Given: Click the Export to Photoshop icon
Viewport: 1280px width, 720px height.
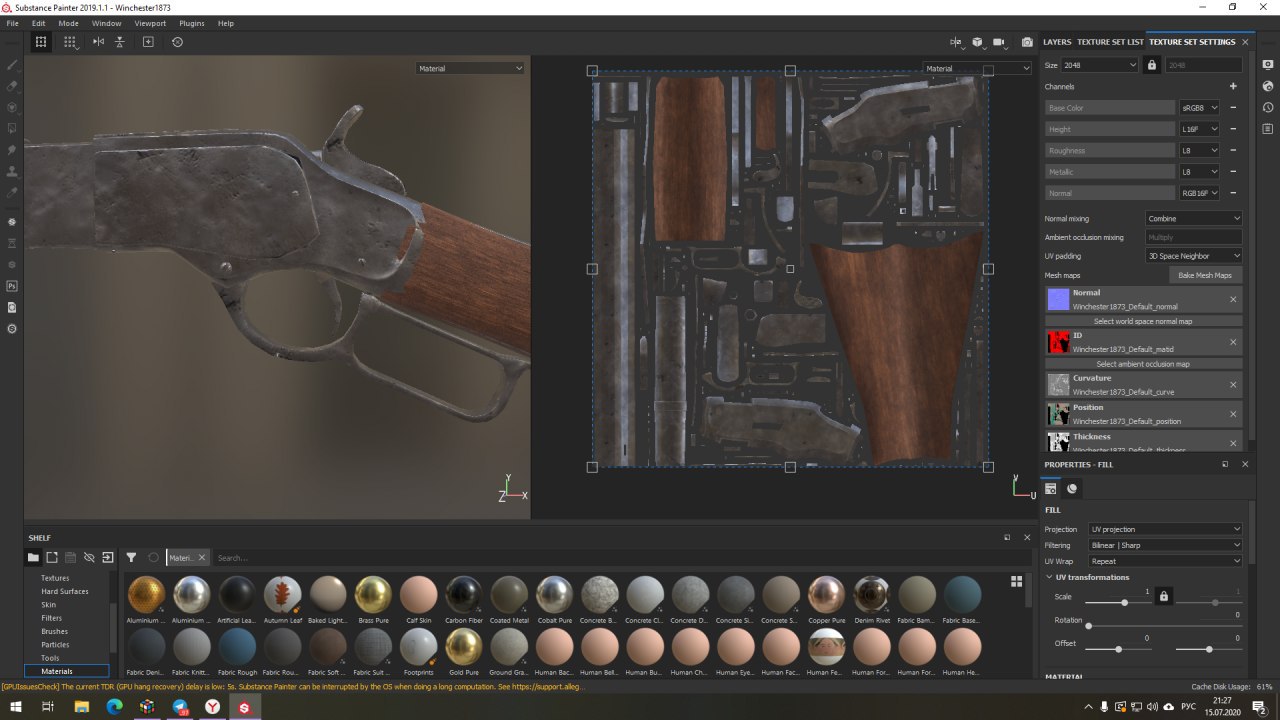Looking at the screenshot, I should point(13,286).
